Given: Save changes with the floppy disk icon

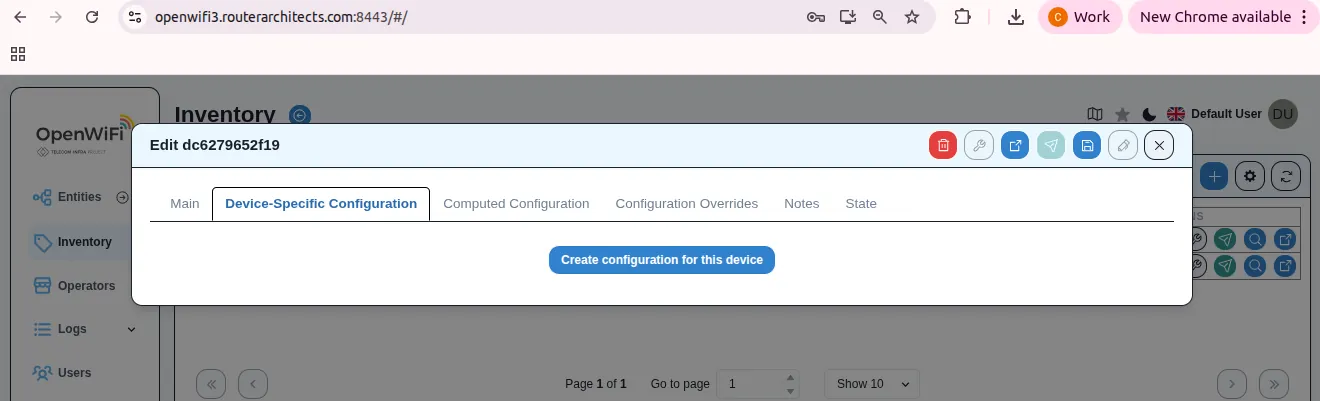Looking at the screenshot, I should pos(1087,145).
